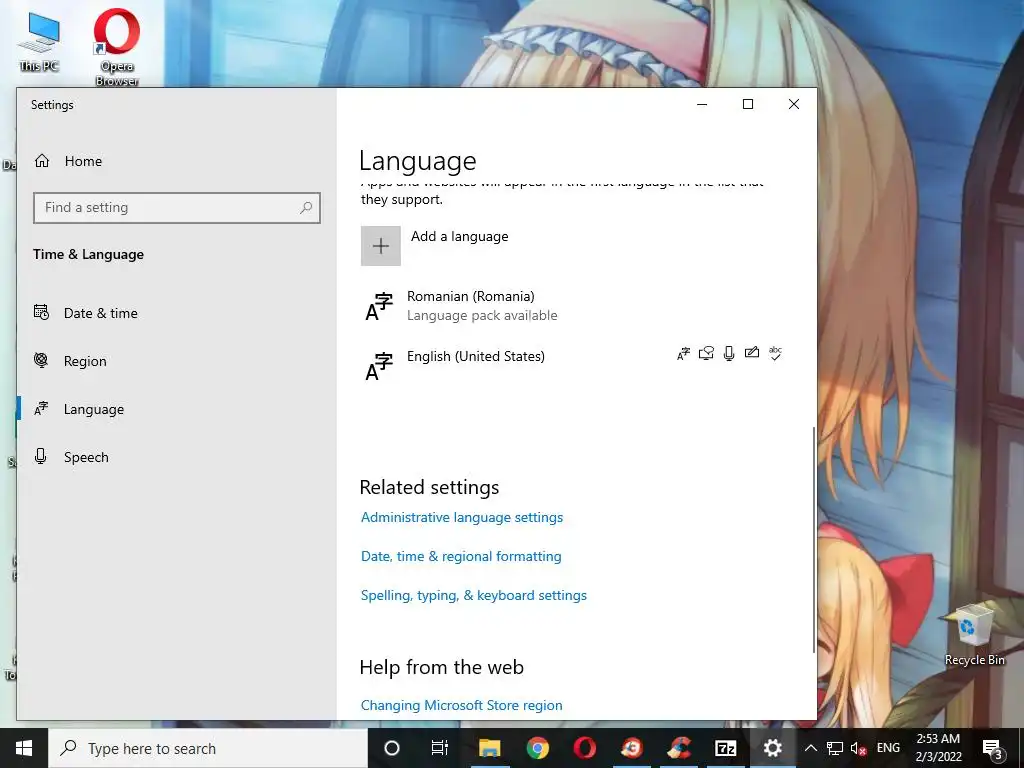Screen dimensions: 1024x768
Task: Click in the Find a setting search box
Action: (x=176, y=208)
